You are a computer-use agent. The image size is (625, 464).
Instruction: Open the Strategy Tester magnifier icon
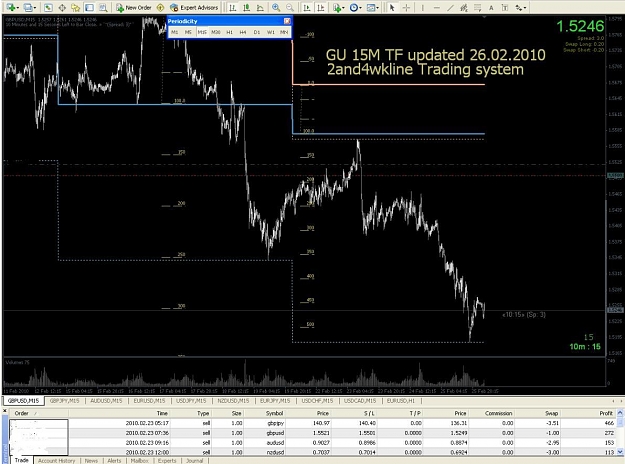pyautogui.click(x=103, y=8)
